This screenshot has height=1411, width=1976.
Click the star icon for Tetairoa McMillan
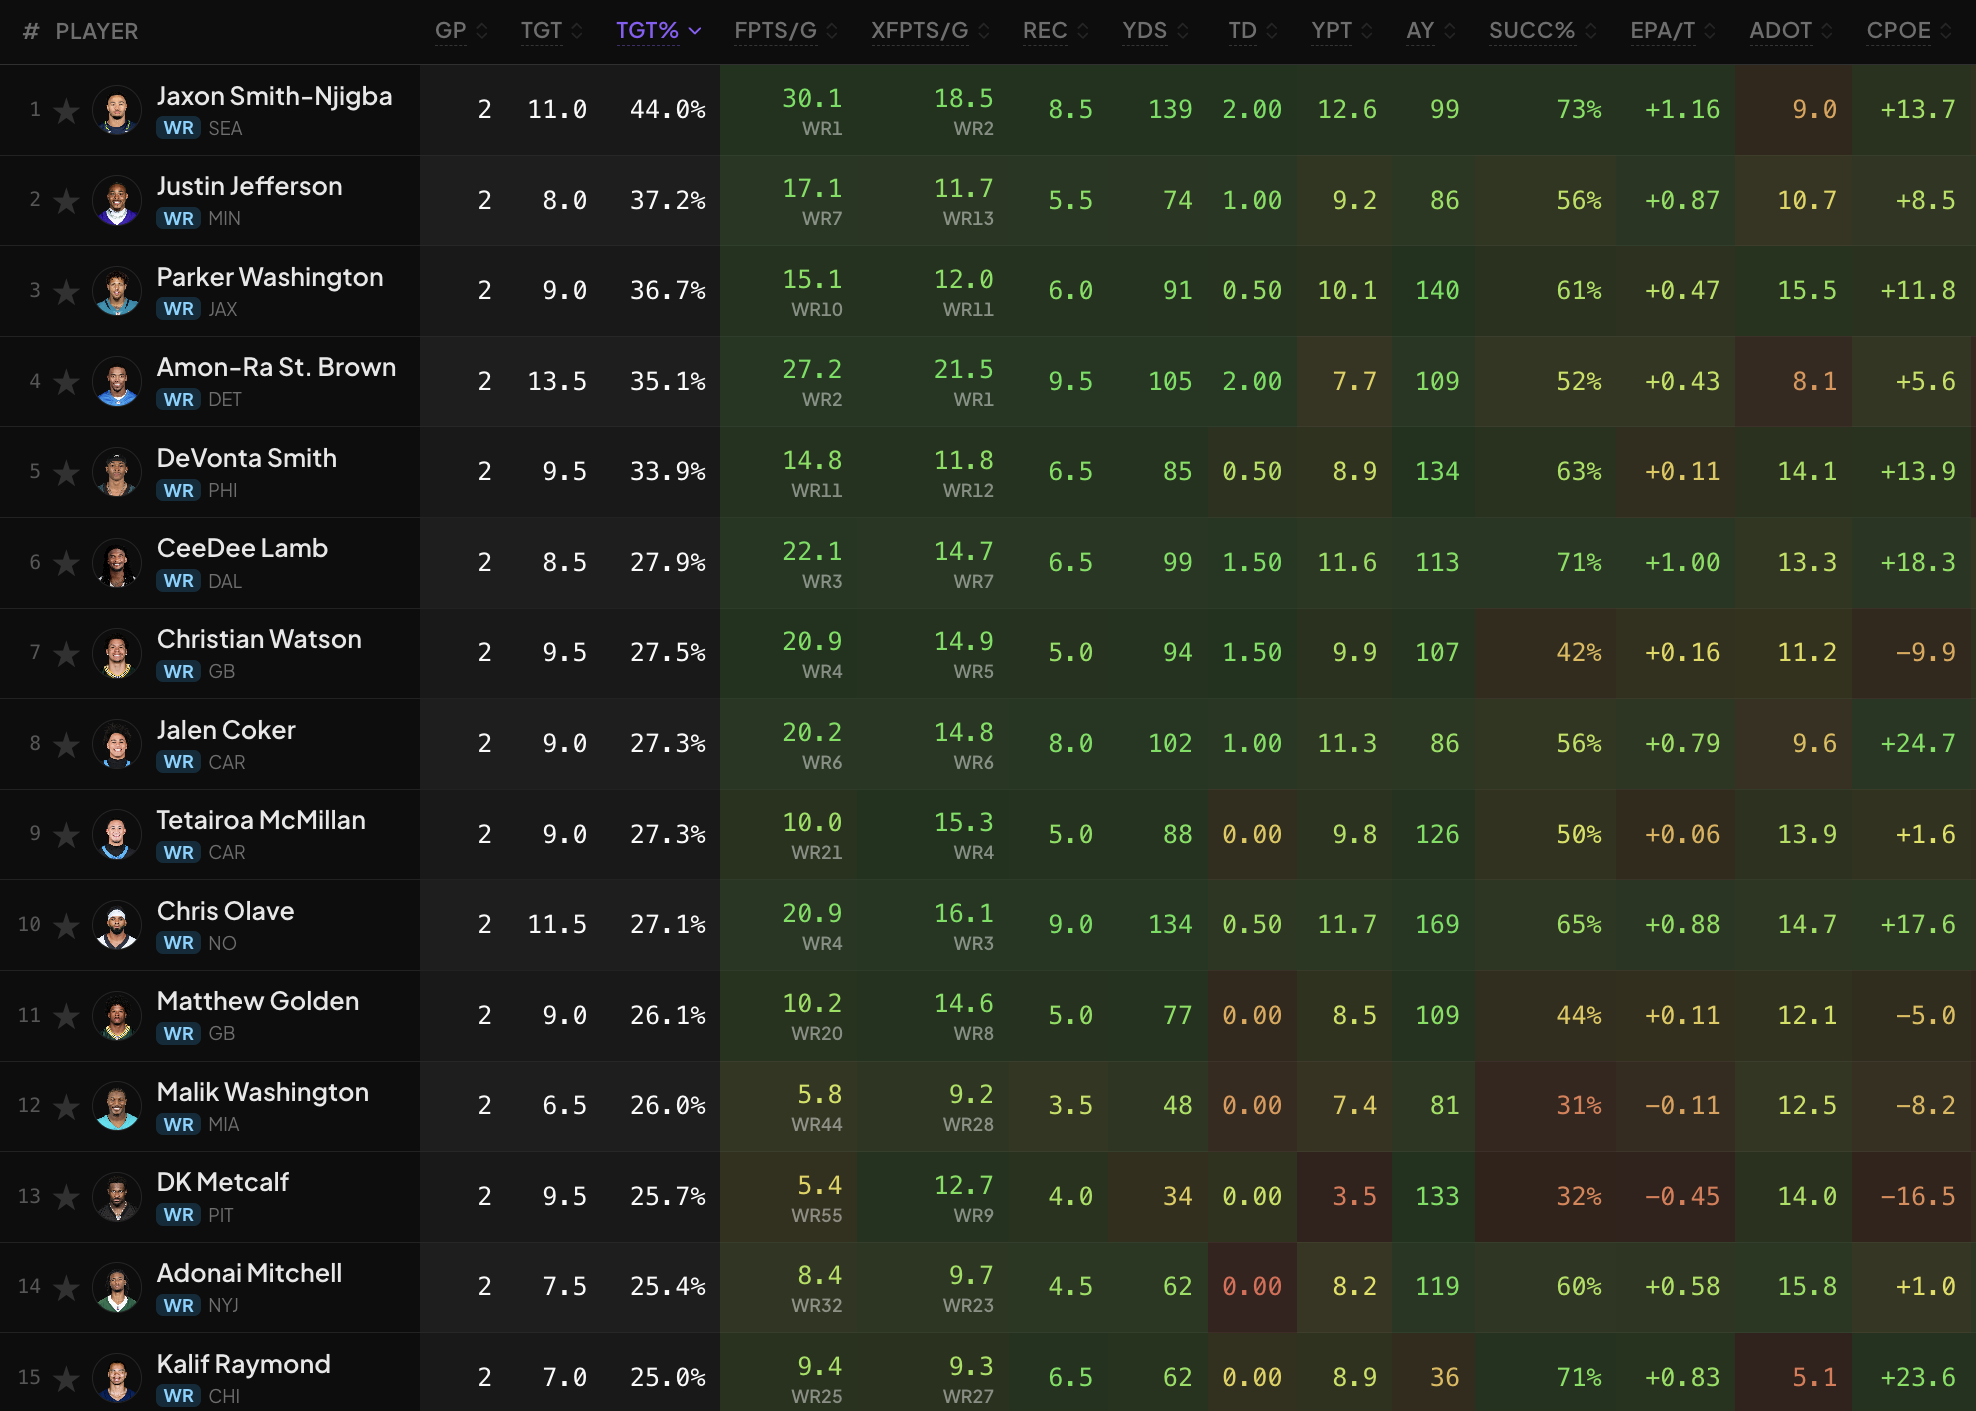coord(66,835)
